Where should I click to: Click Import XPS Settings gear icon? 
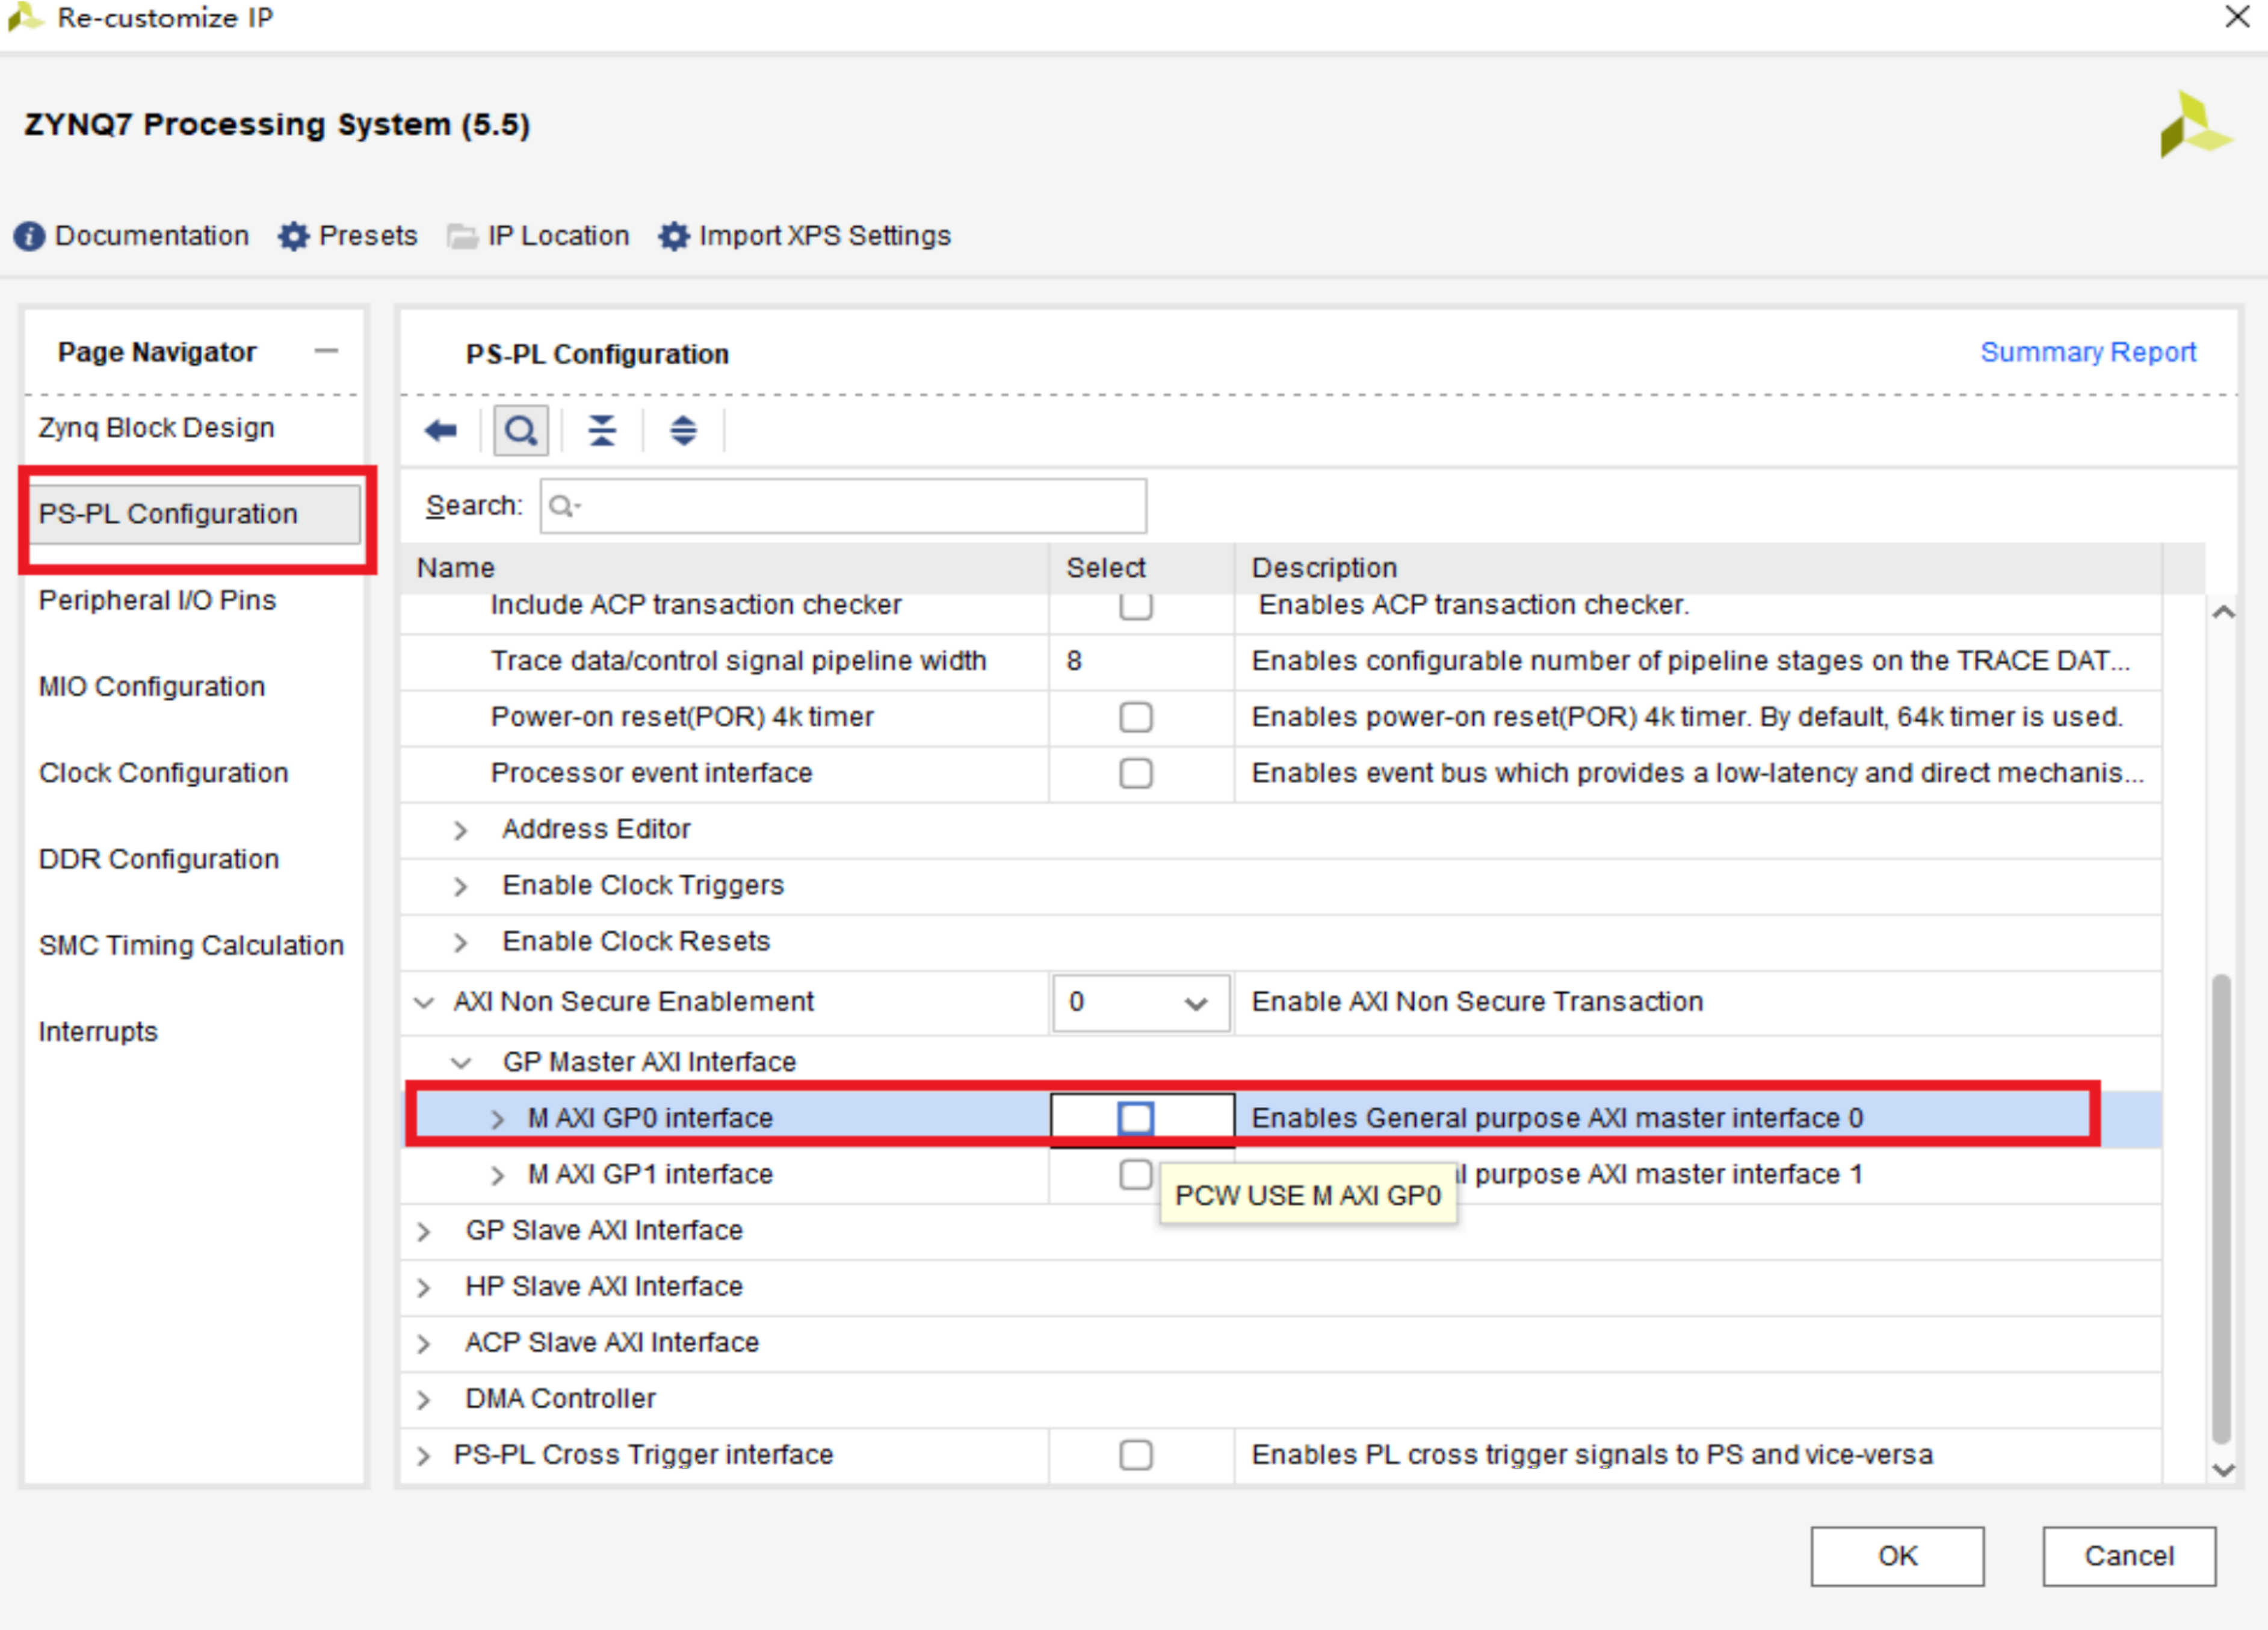[674, 236]
